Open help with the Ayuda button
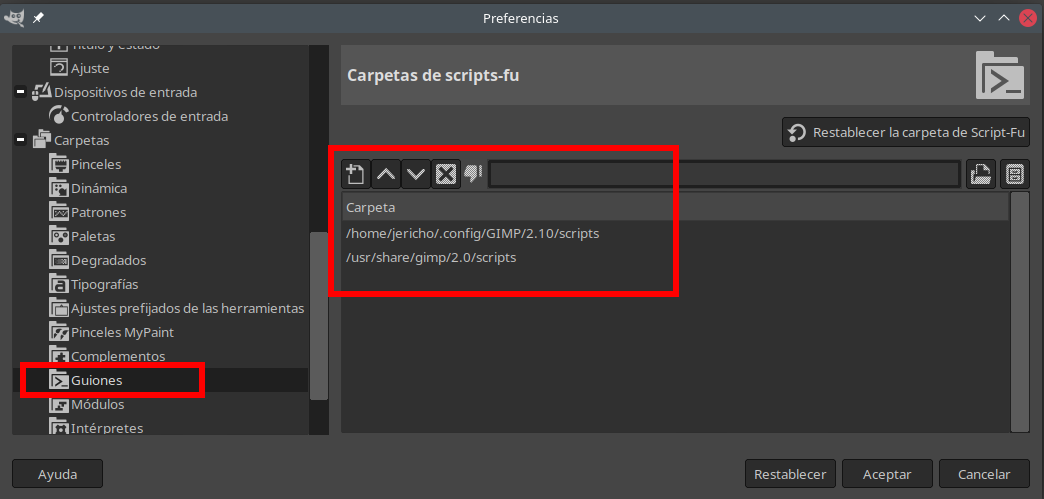The width and height of the screenshot is (1044, 499). coord(57,474)
